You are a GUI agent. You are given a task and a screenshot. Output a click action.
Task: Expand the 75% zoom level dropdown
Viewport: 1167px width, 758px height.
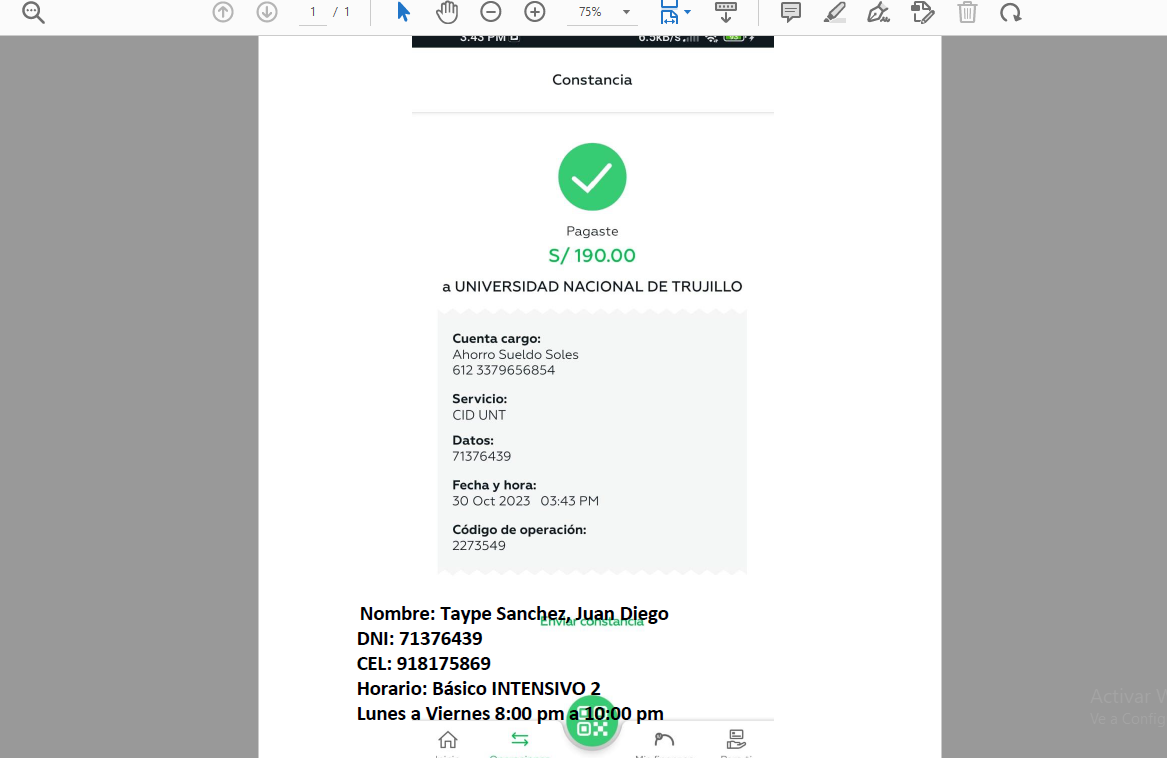tap(627, 12)
